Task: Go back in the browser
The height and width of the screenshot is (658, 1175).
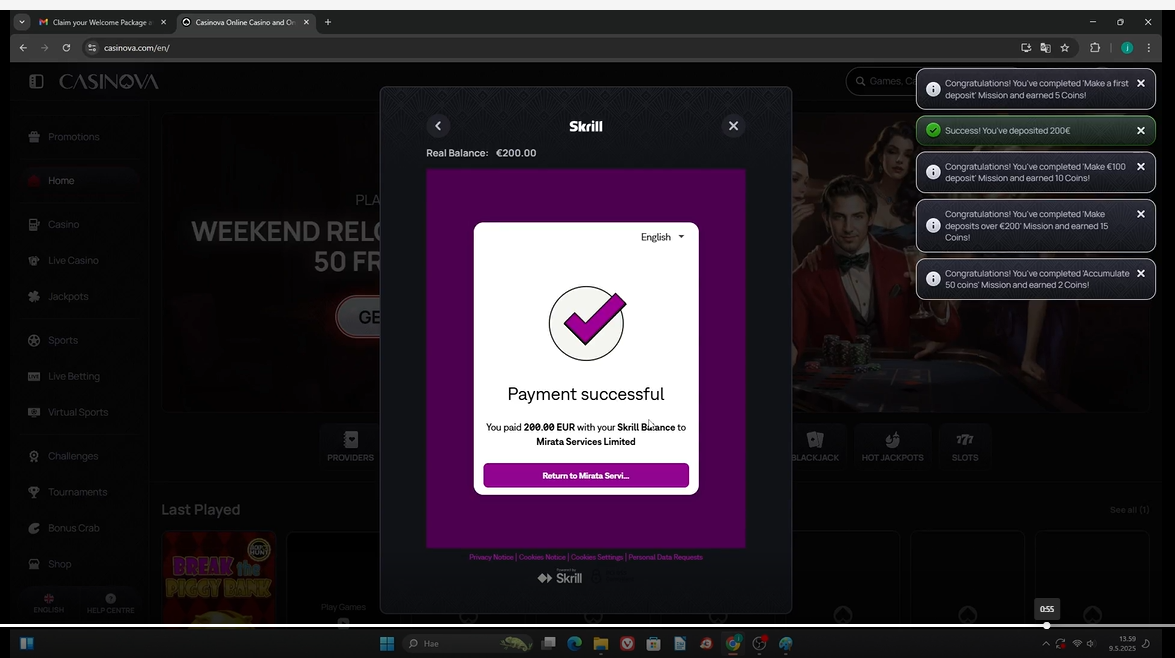Action: point(23,47)
